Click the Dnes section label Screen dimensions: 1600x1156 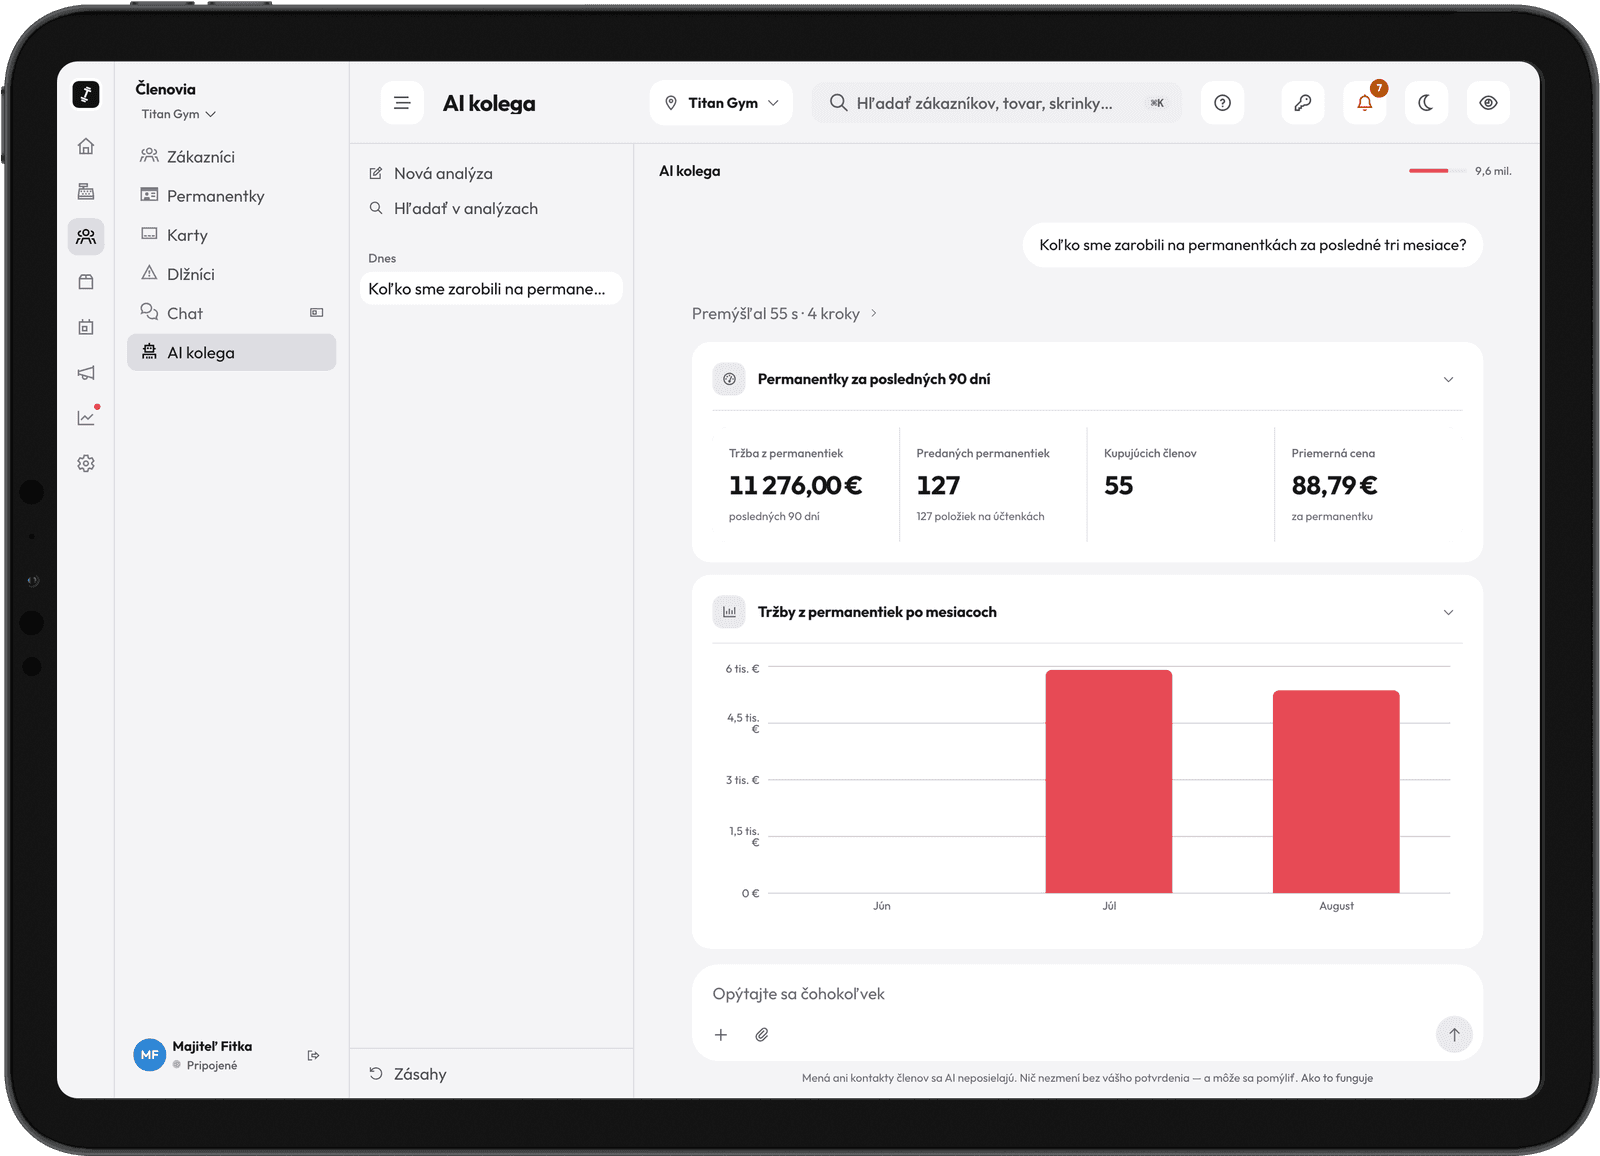coord(382,258)
